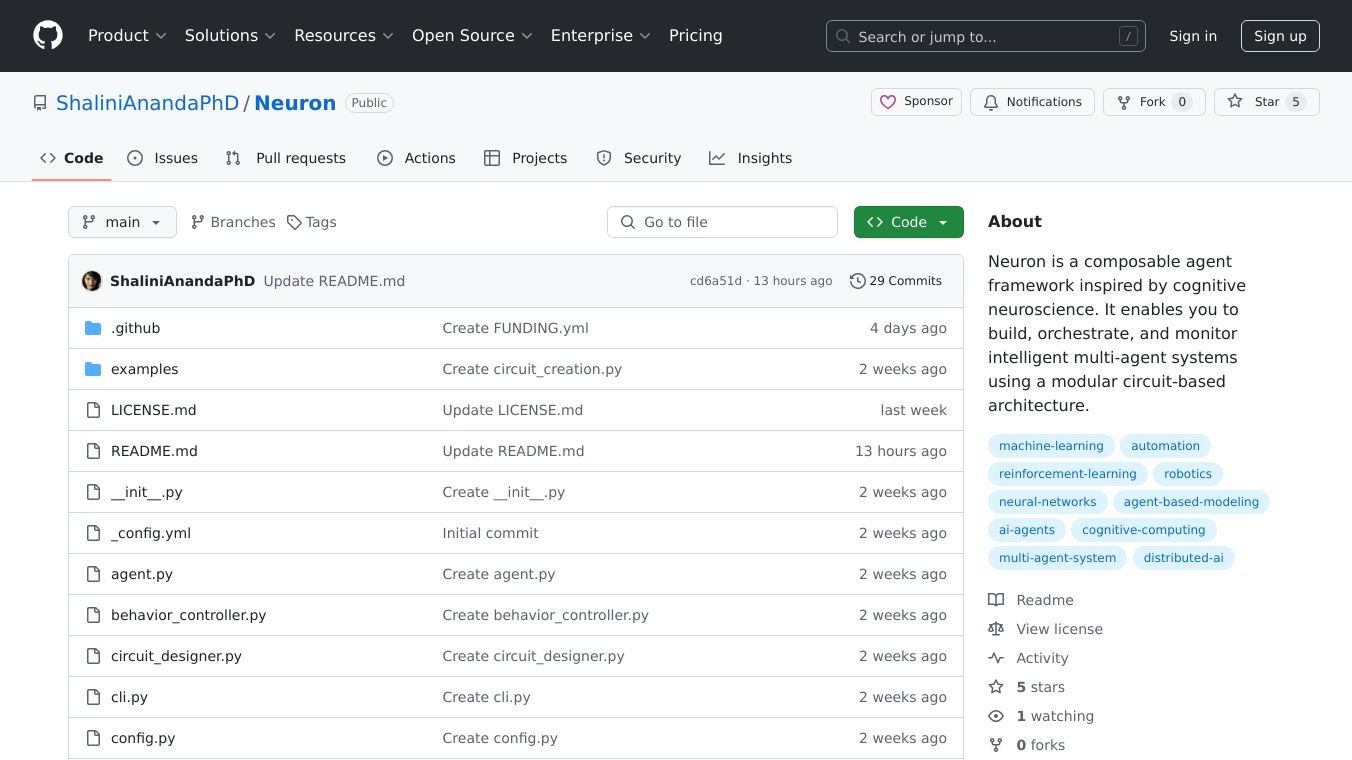The image size is (1352, 760).
Task: Select the machine-learning topic tag
Action: click(x=1051, y=446)
